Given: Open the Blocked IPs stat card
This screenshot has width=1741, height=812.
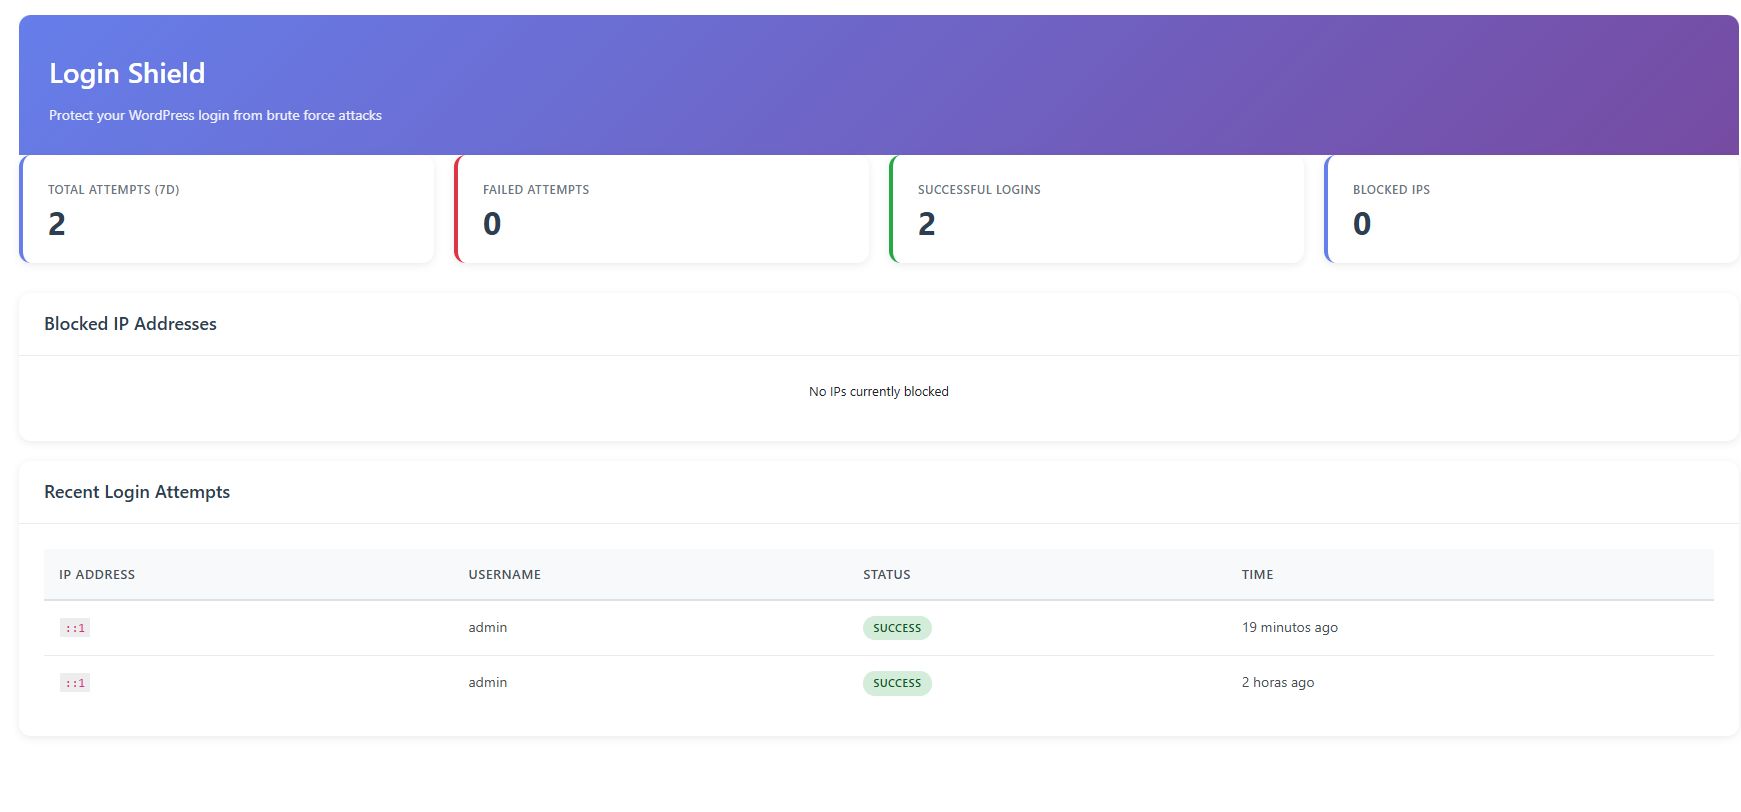Looking at the screenshot, I should coord(1532,209).
